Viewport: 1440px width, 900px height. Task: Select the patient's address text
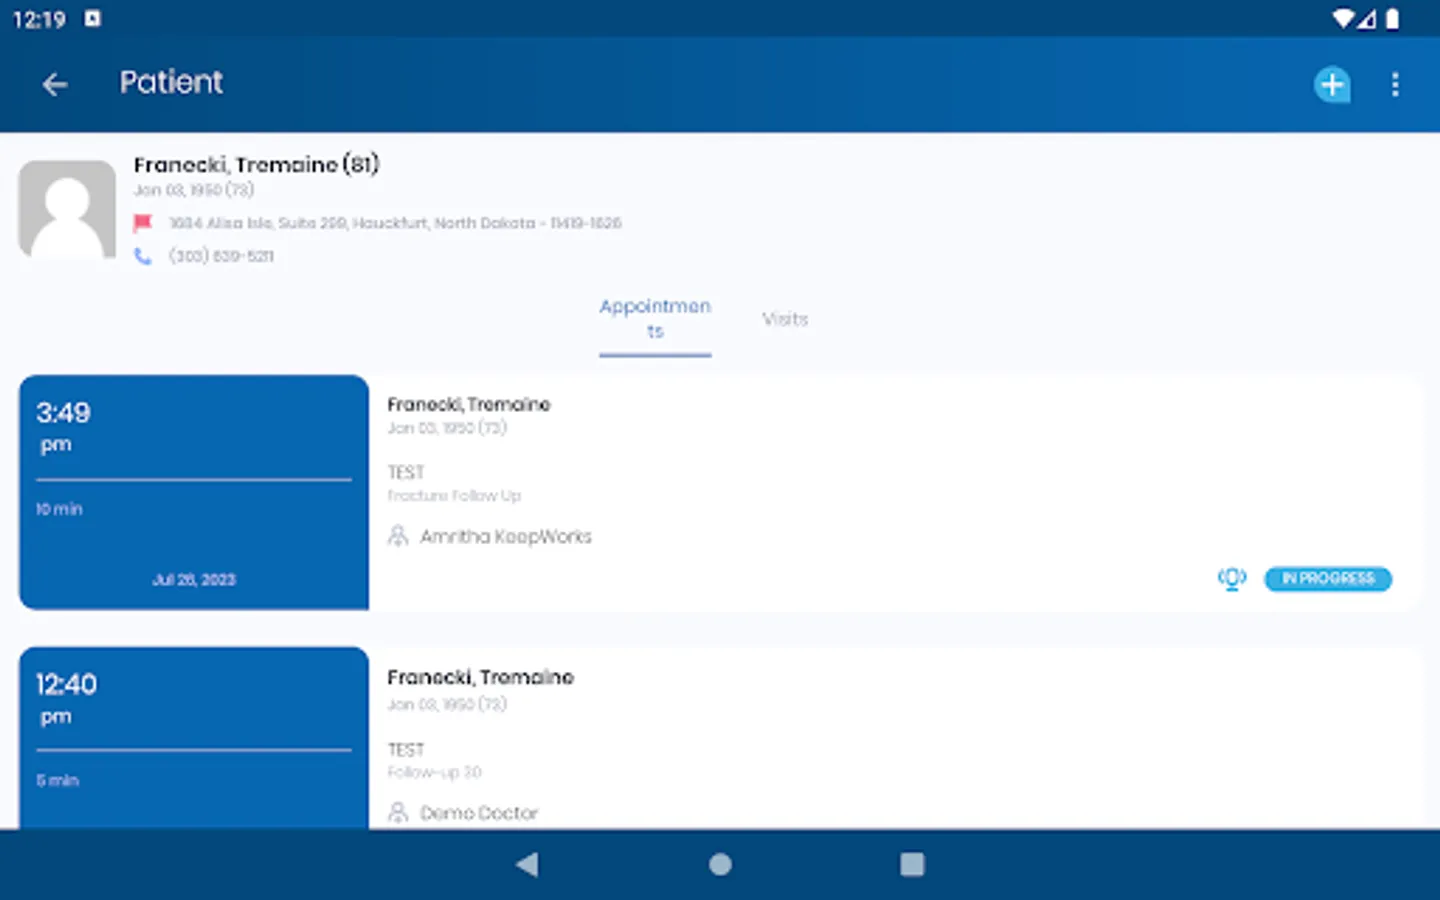395,223
